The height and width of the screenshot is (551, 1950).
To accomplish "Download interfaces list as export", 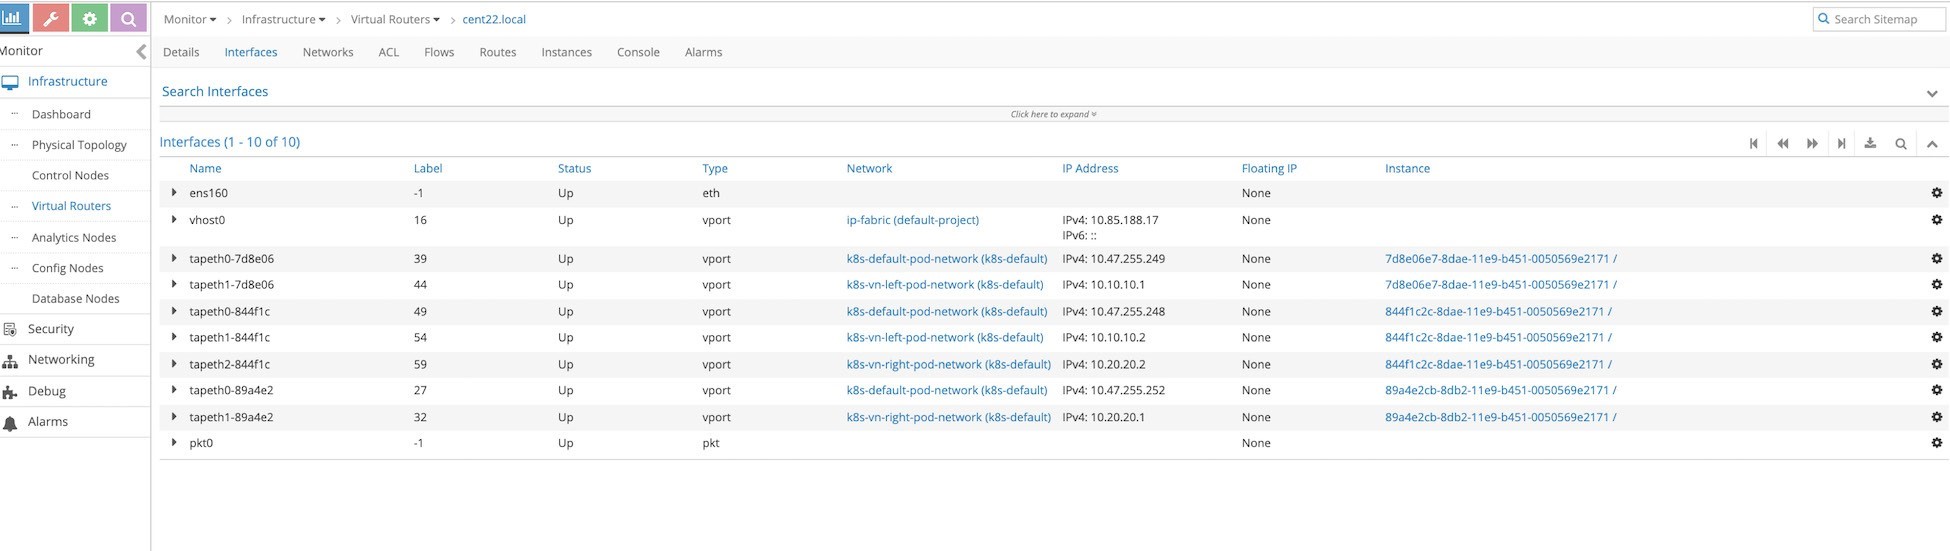I will point(1870,144).
